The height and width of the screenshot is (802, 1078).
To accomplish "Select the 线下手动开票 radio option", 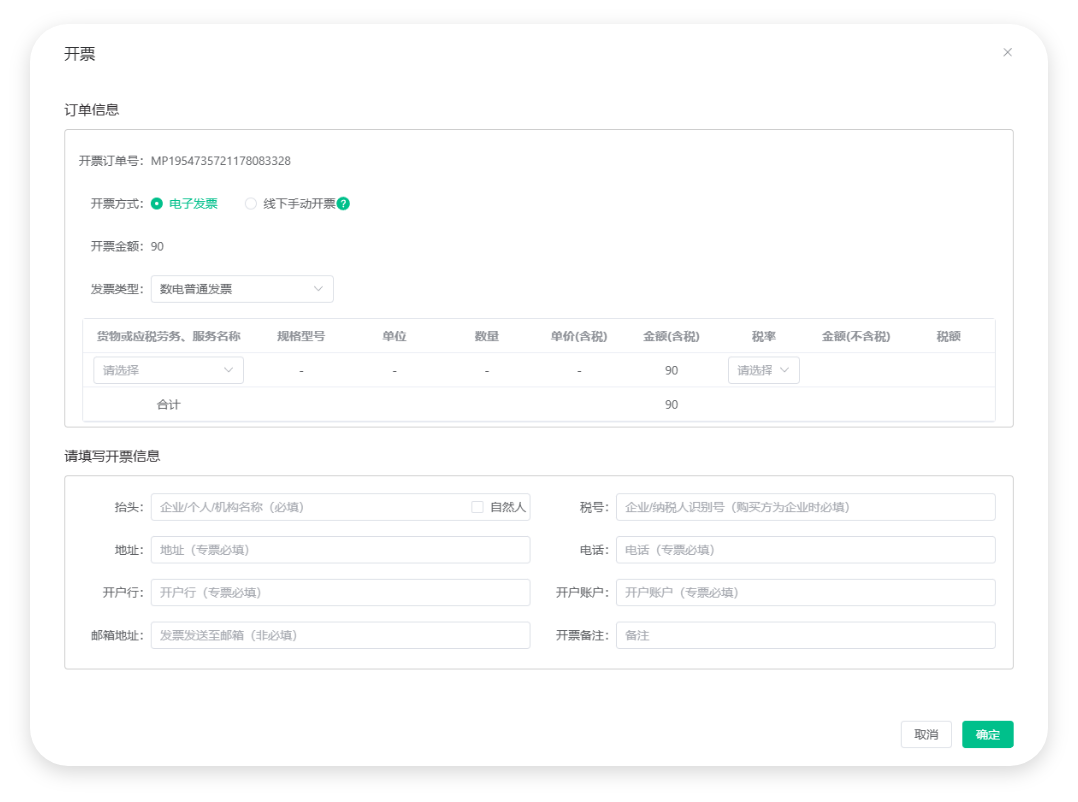I will point(251,204).
